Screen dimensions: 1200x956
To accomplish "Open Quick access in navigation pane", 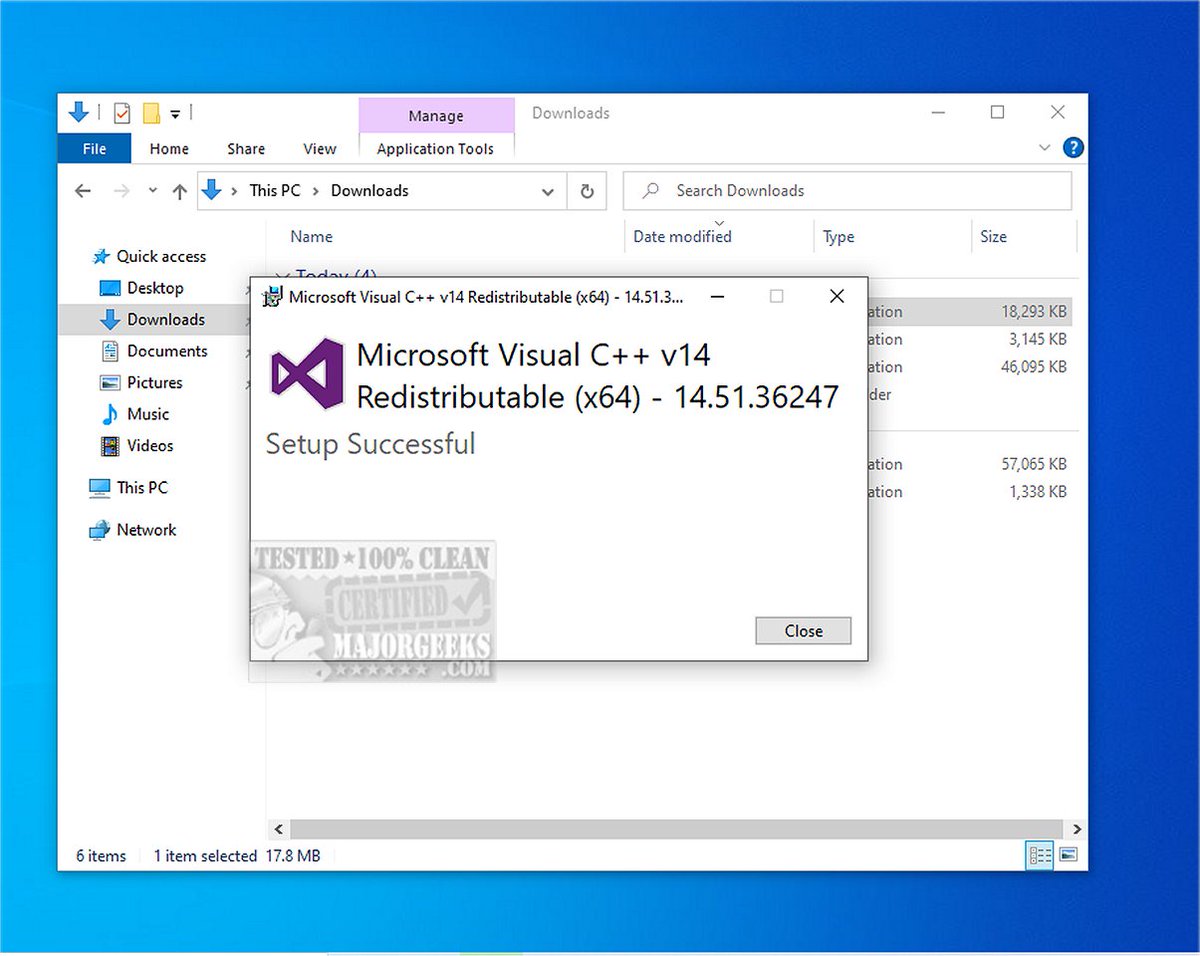I will coord(149,256).
